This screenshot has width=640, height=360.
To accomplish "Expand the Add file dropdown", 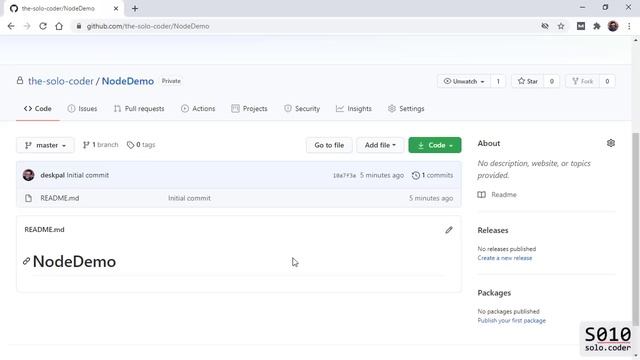I will pyautogui.click(x=380, y=145).
